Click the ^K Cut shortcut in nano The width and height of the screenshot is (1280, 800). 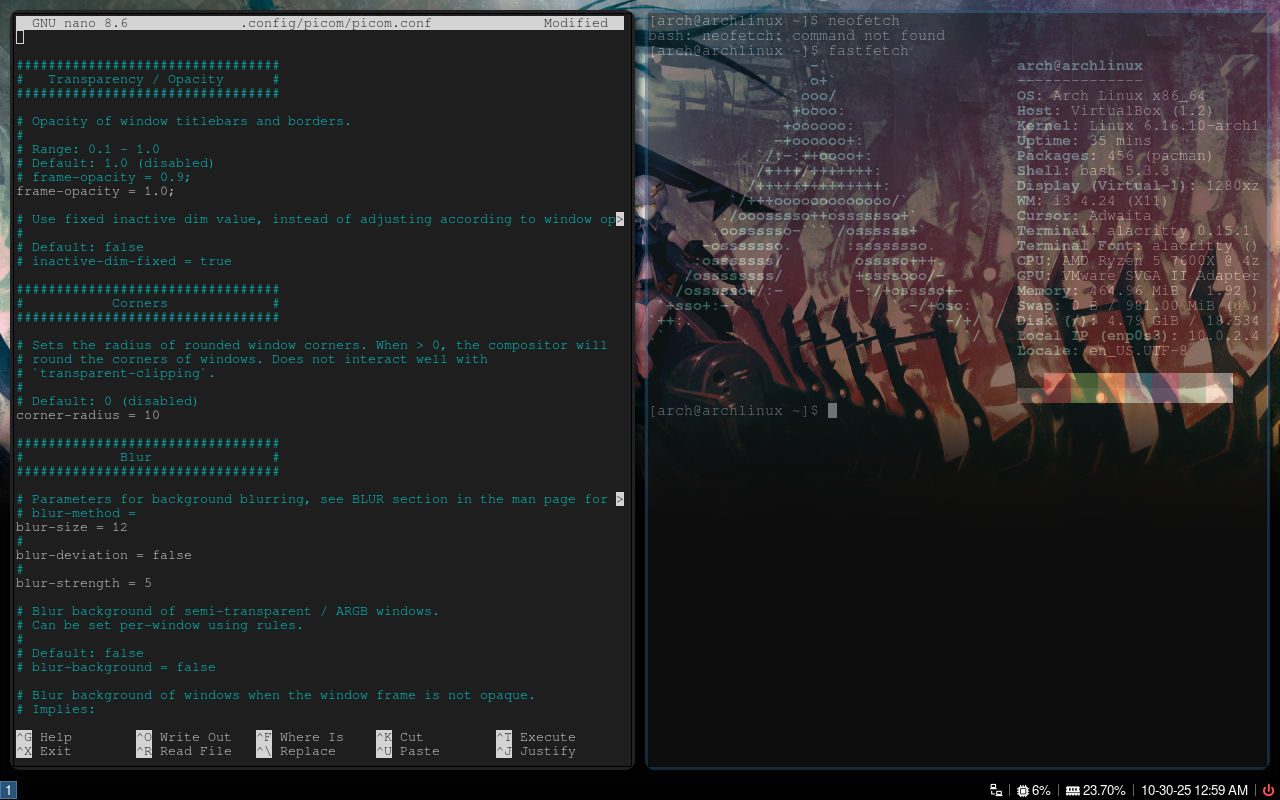click(x=400, y=737)
